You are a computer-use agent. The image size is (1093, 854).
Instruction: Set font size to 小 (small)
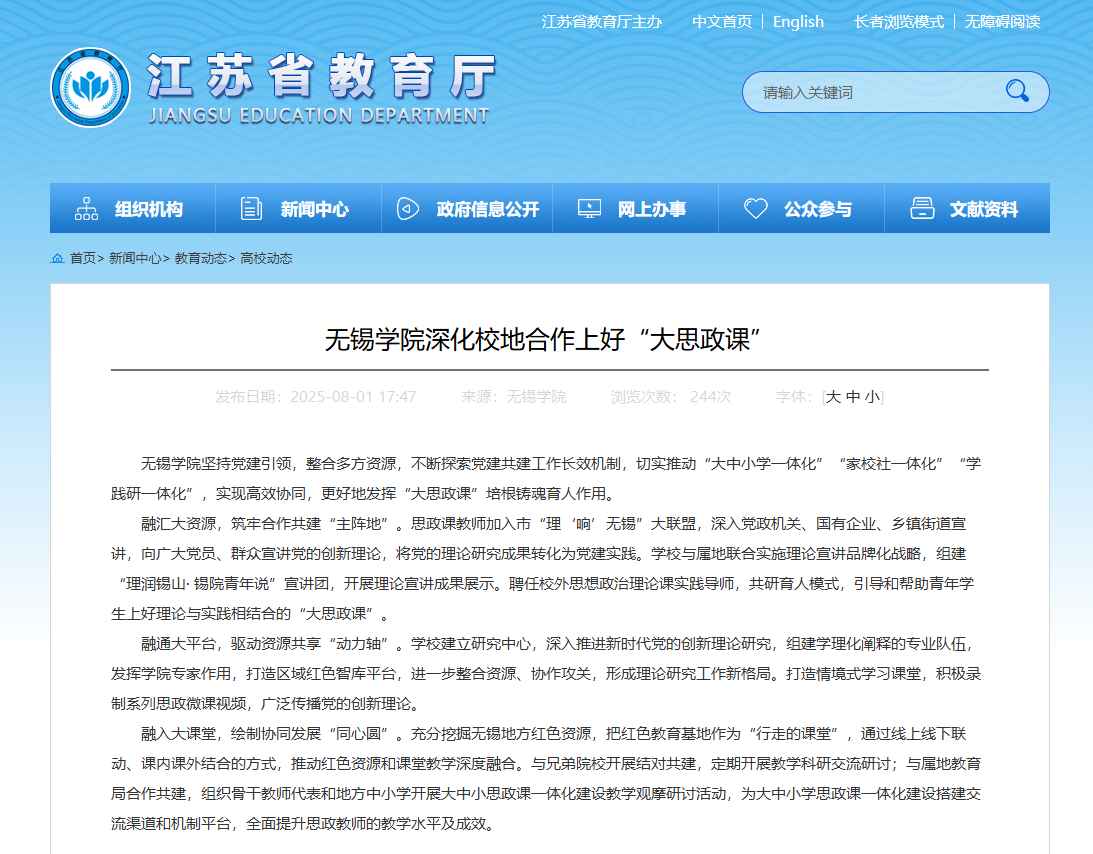[872, 397]
